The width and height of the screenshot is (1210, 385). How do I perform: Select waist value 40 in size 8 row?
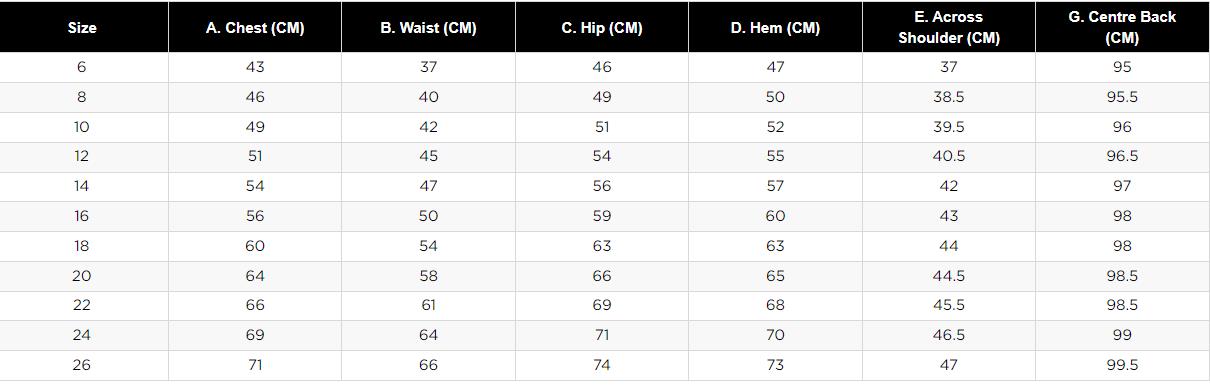click(428, 97)
